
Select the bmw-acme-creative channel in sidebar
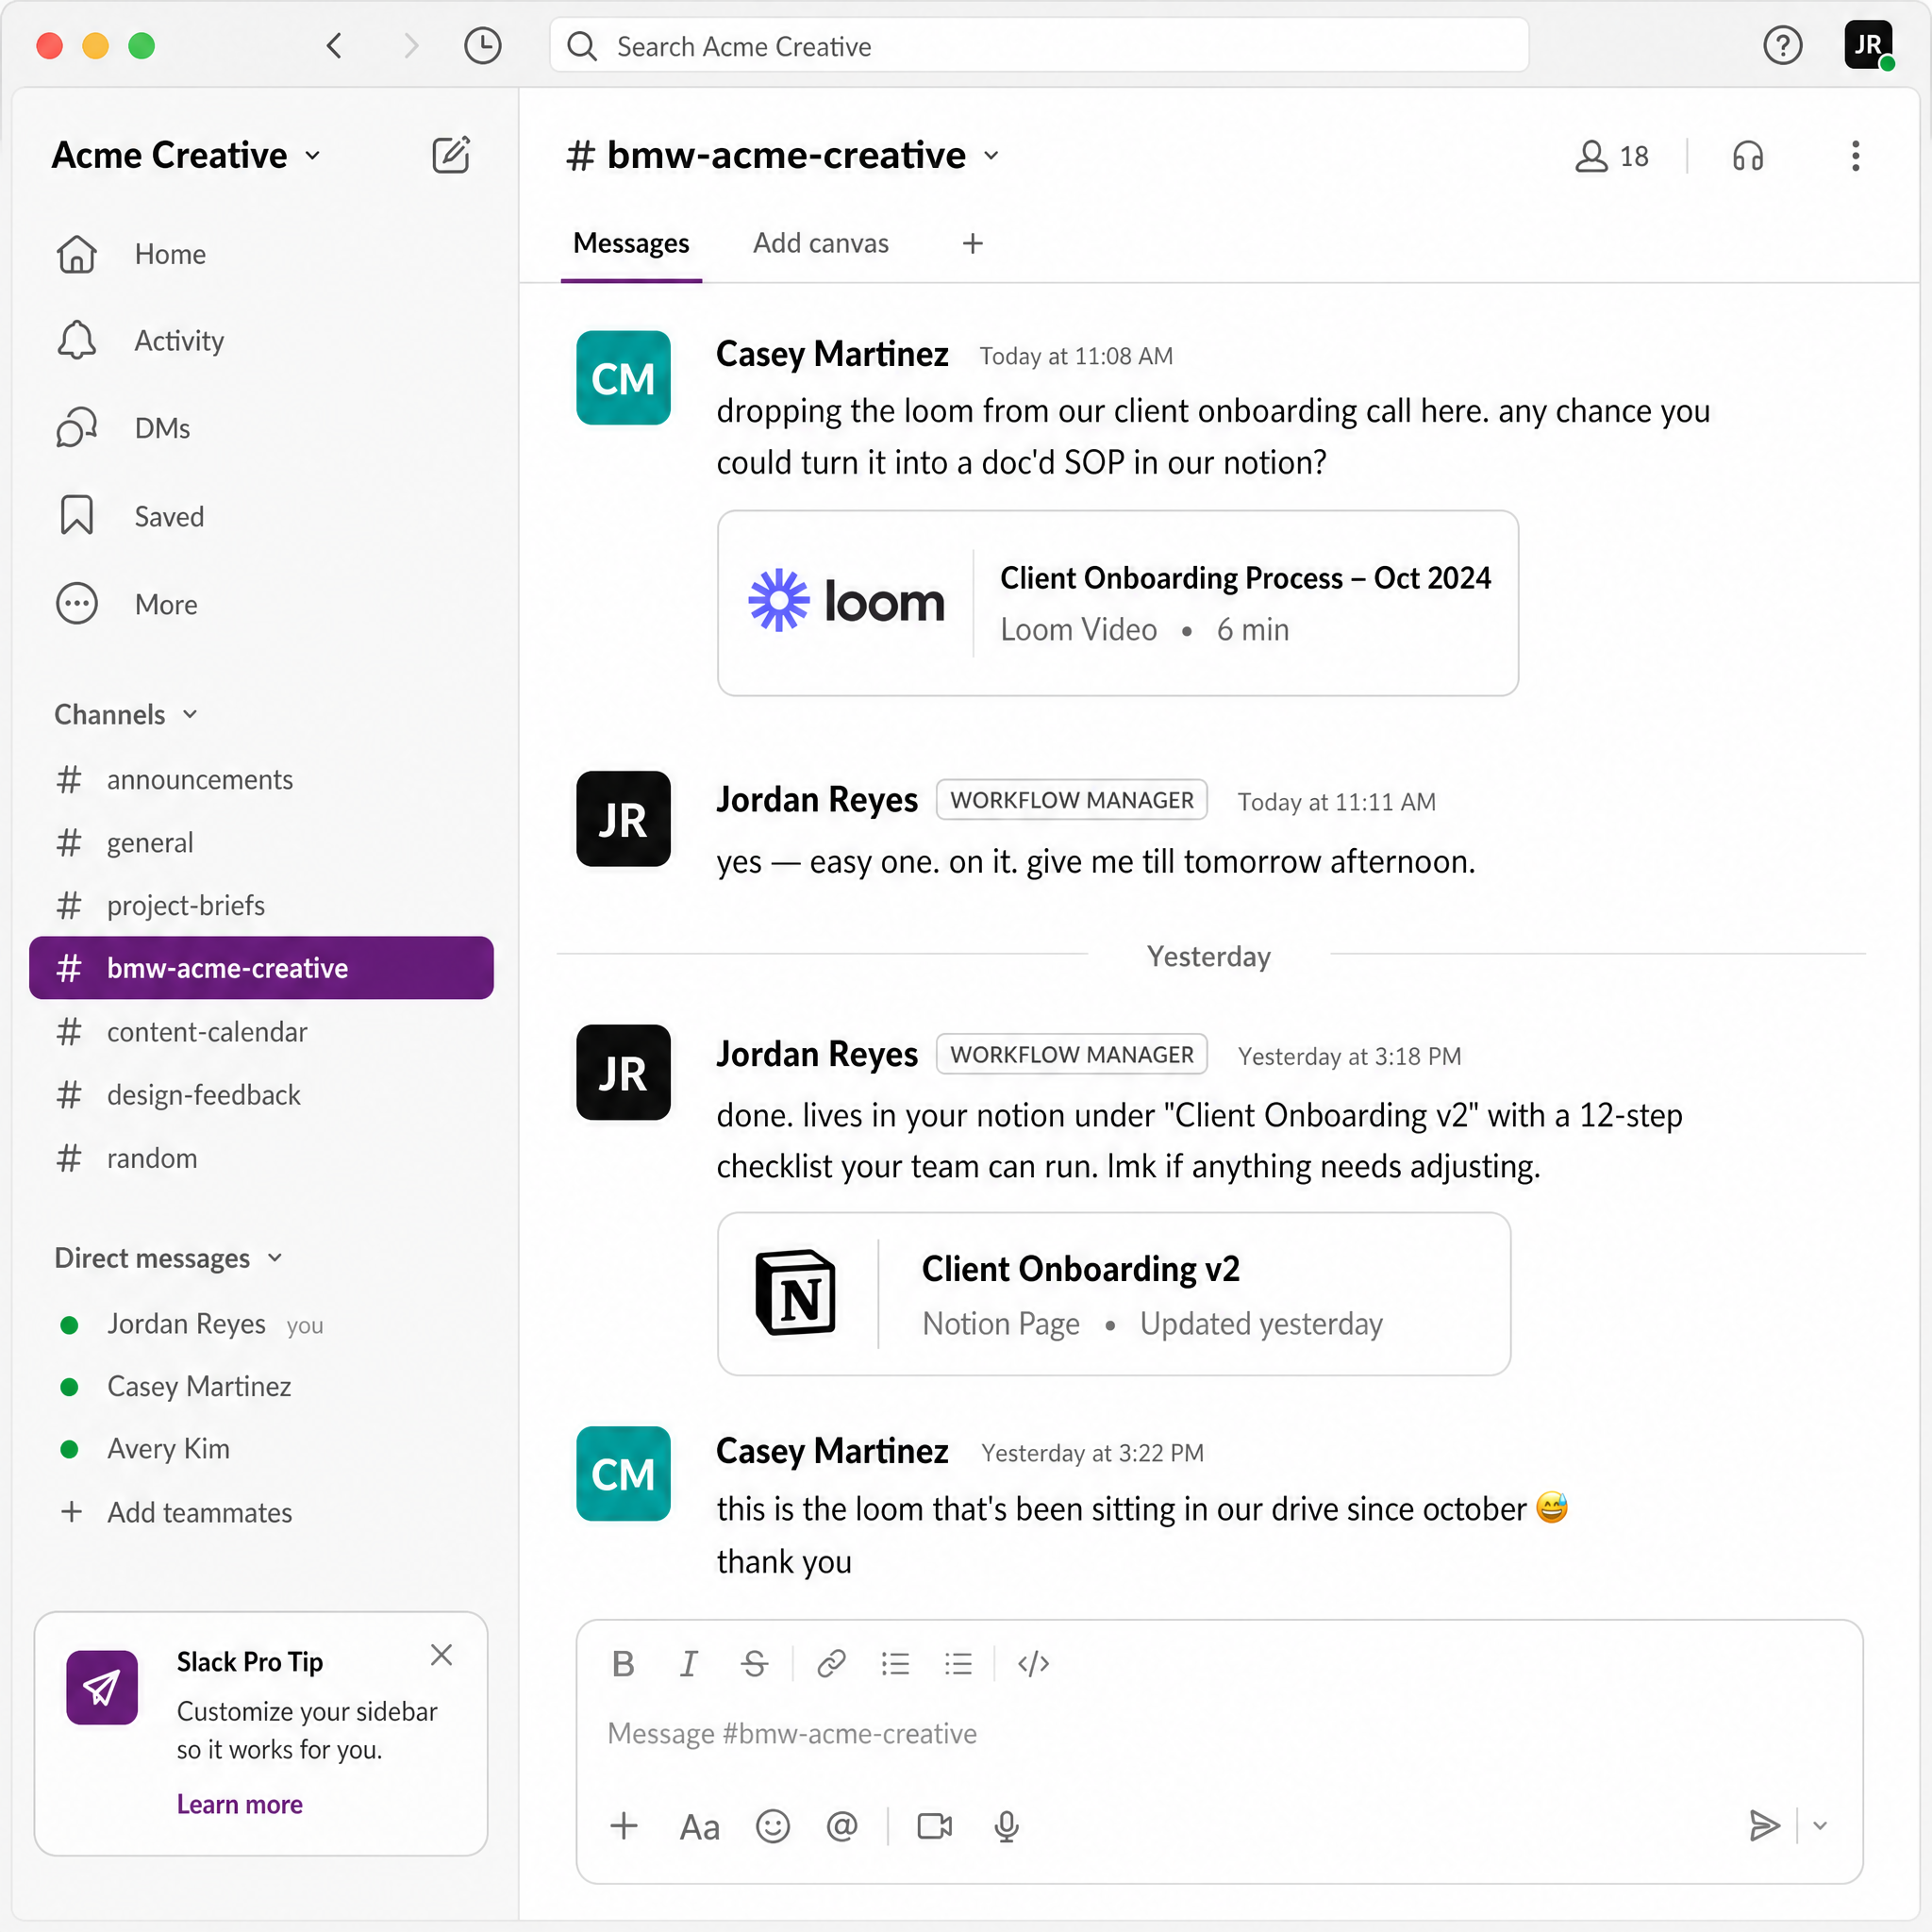[x=261, y=968]
